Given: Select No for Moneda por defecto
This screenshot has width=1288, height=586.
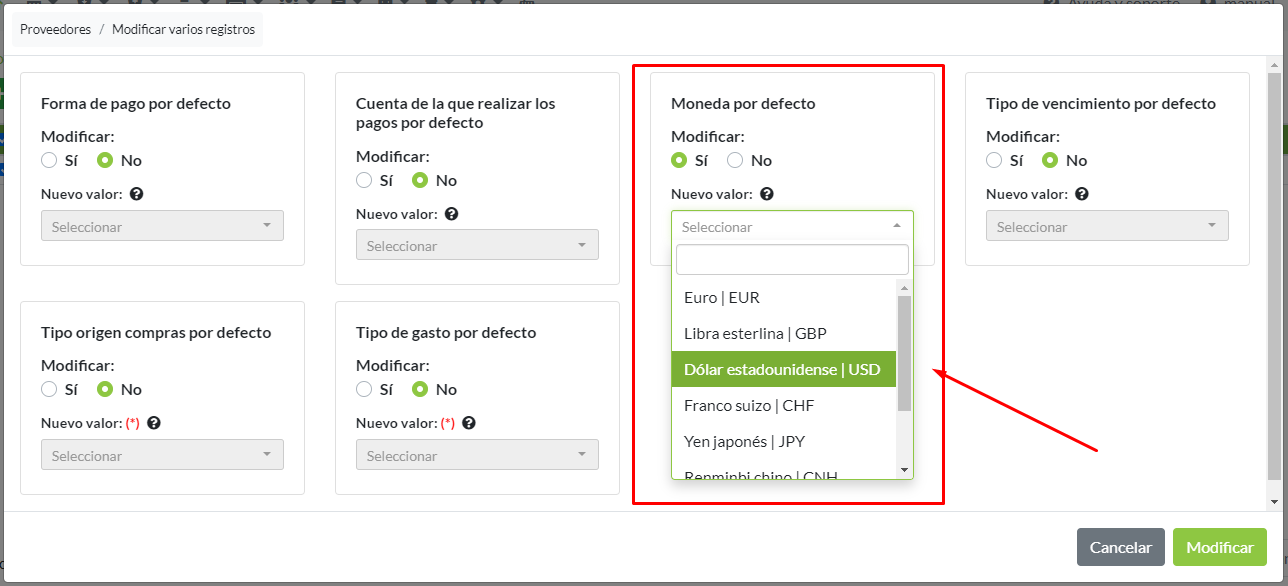Looking at the screenshot, I should [x=735, y=160].
